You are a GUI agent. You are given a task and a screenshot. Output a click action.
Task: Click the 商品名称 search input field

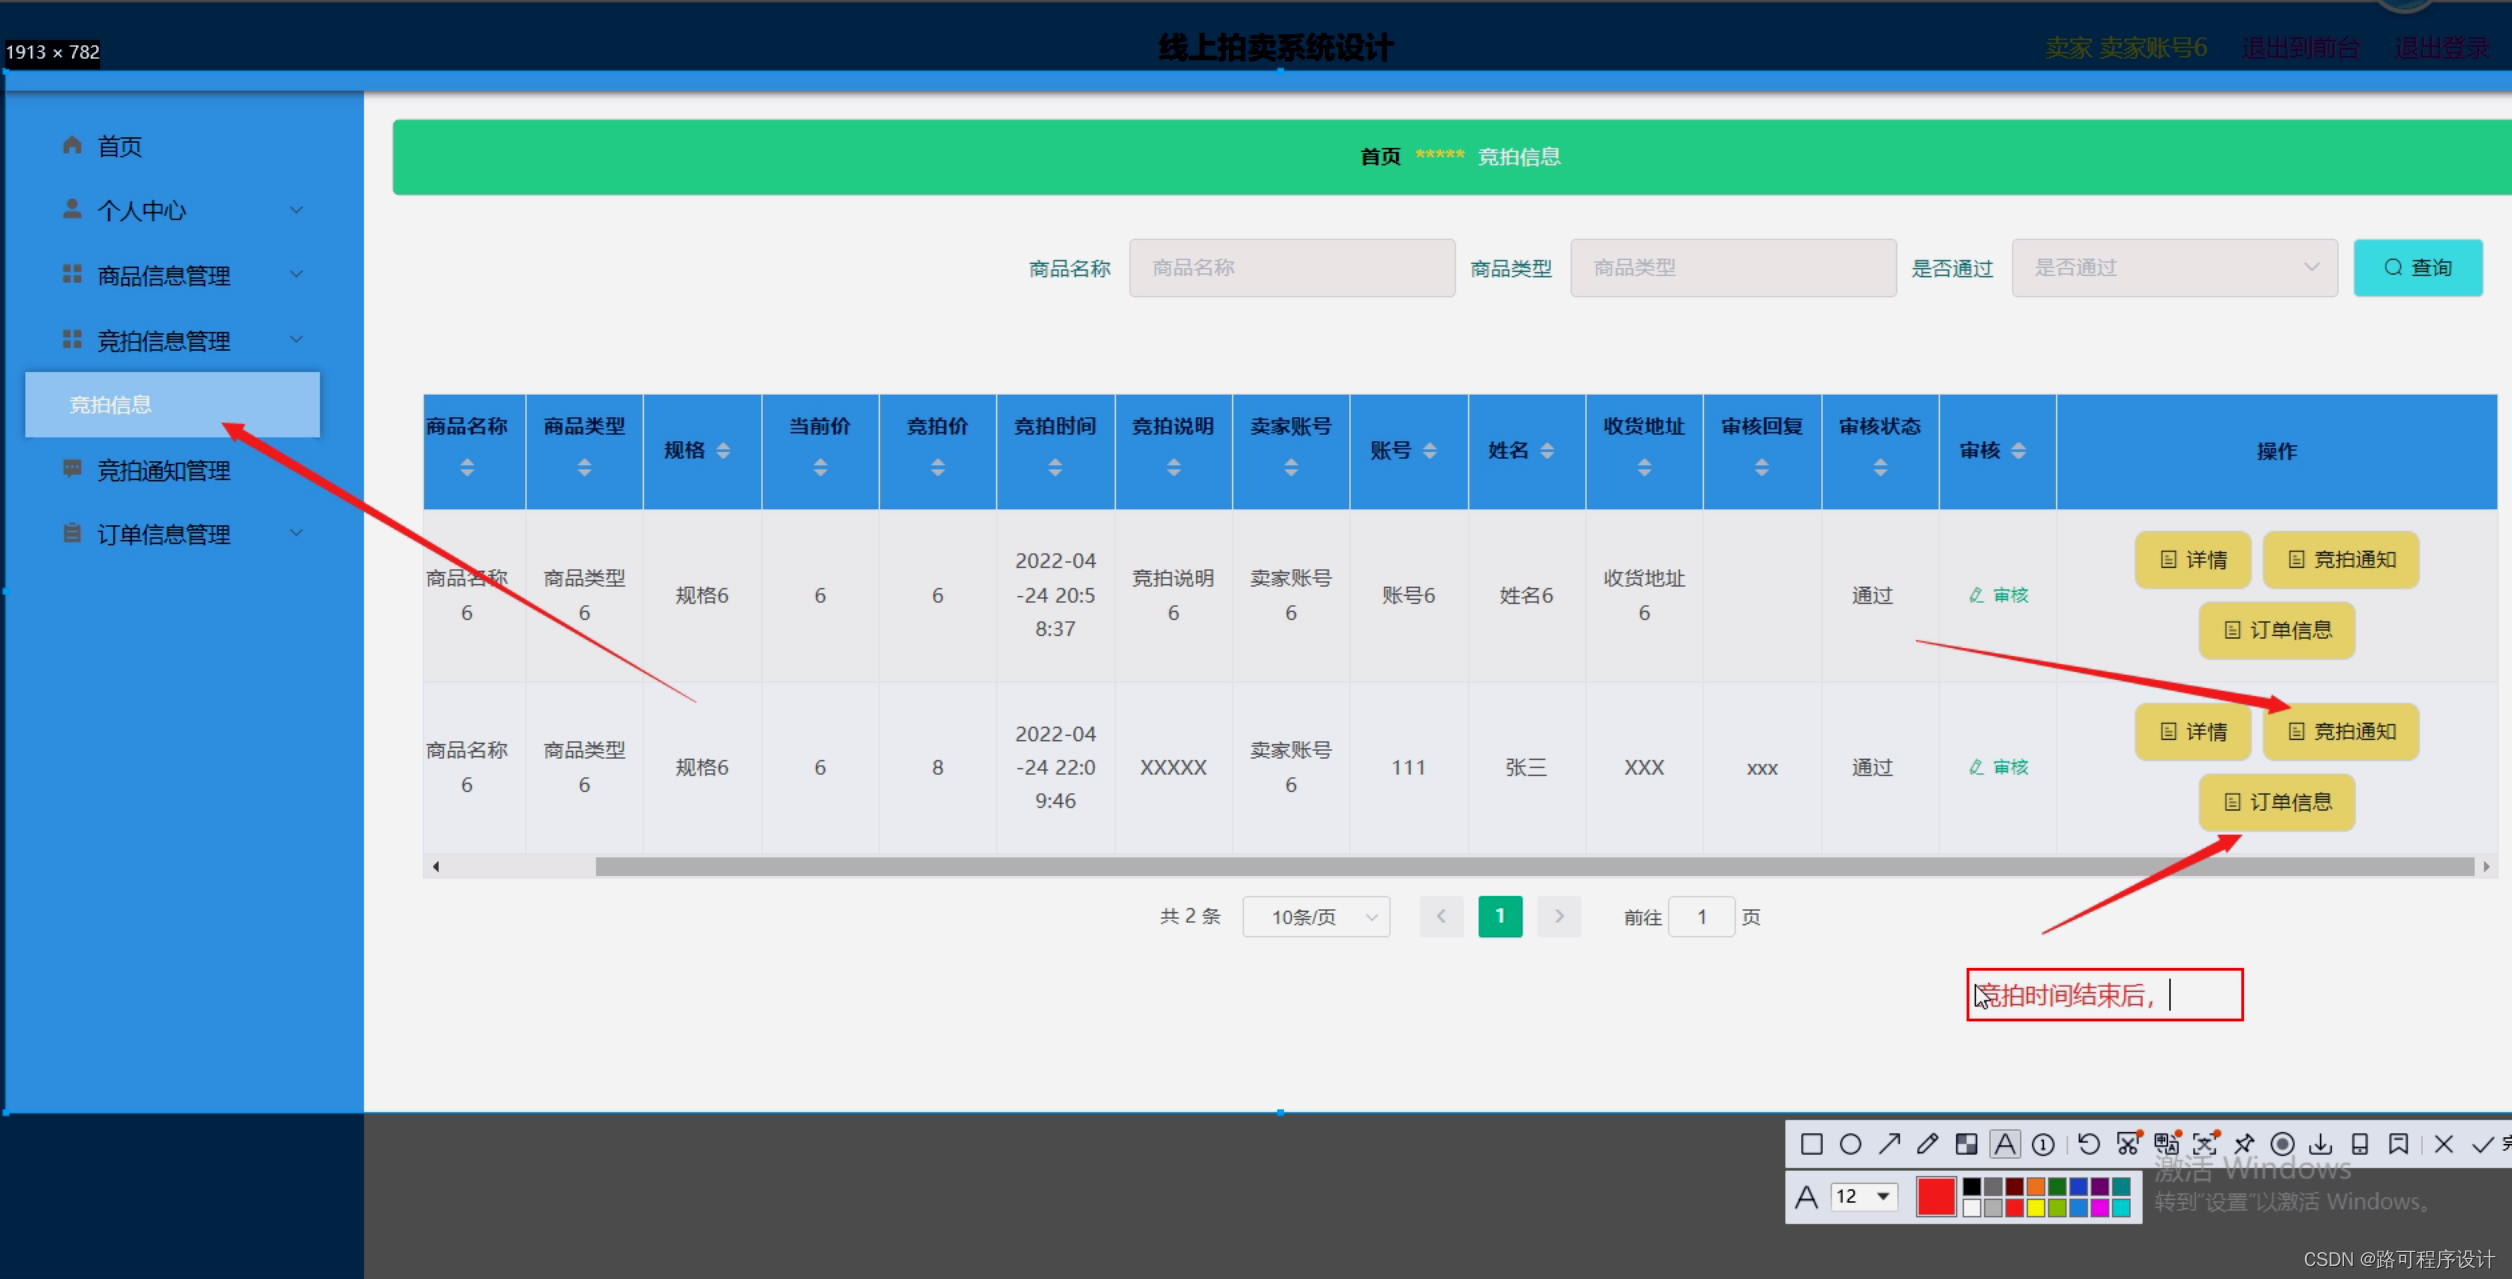(1291, 268)
